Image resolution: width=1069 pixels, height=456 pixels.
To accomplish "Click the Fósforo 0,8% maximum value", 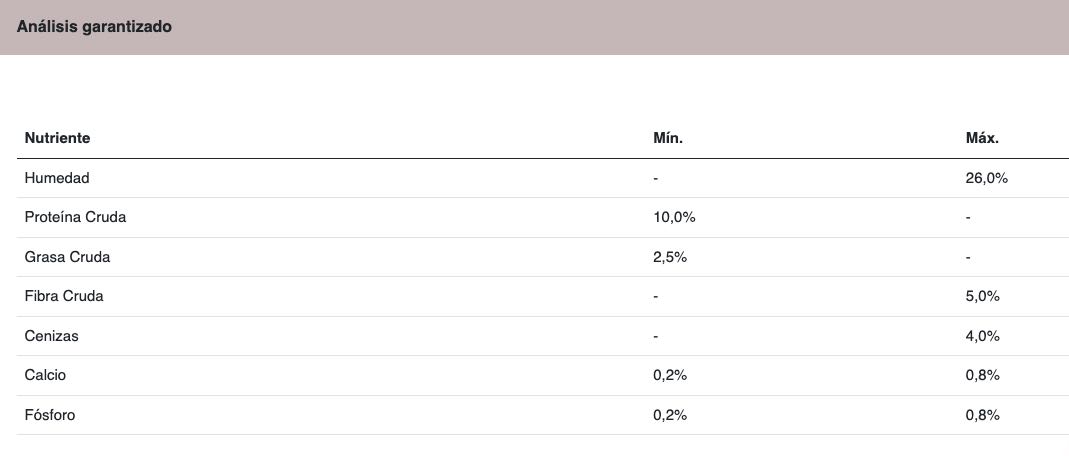I will tap(982, 415).
